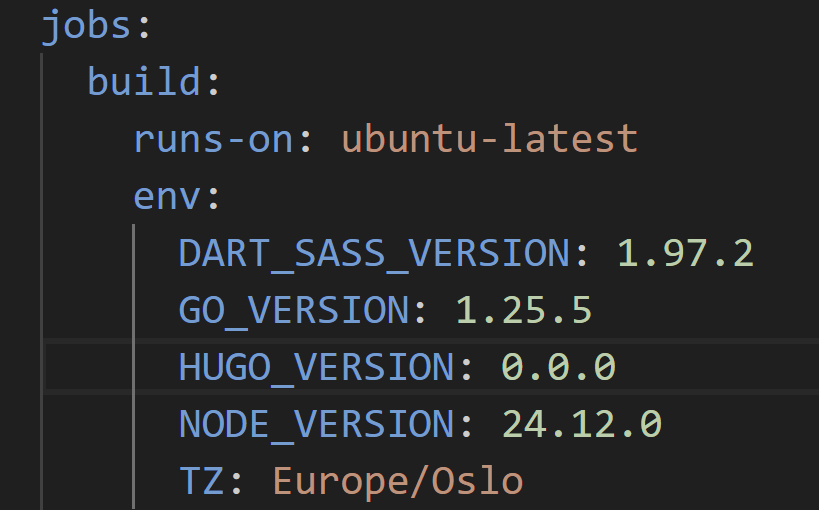Image resolution: width=819 pixels, height=510 pixels.
Task: Click the NODE_VERSION variable name
Action: [x=317, y=424]
